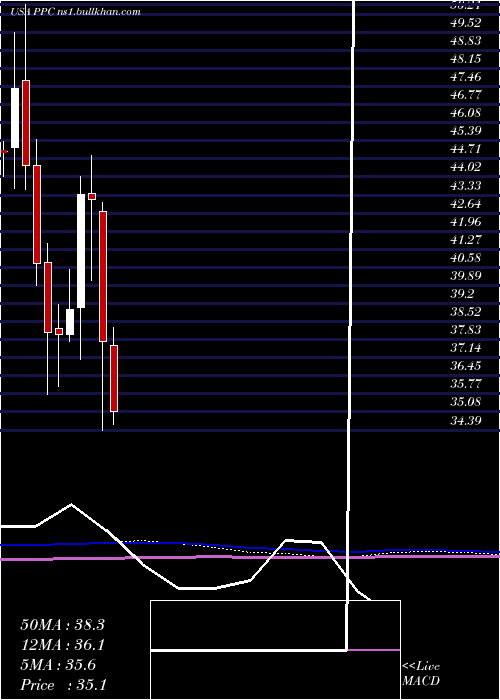This screenshot has height=700, width=500.
Task: Click the <<Live MACD label
Action: 421,674
